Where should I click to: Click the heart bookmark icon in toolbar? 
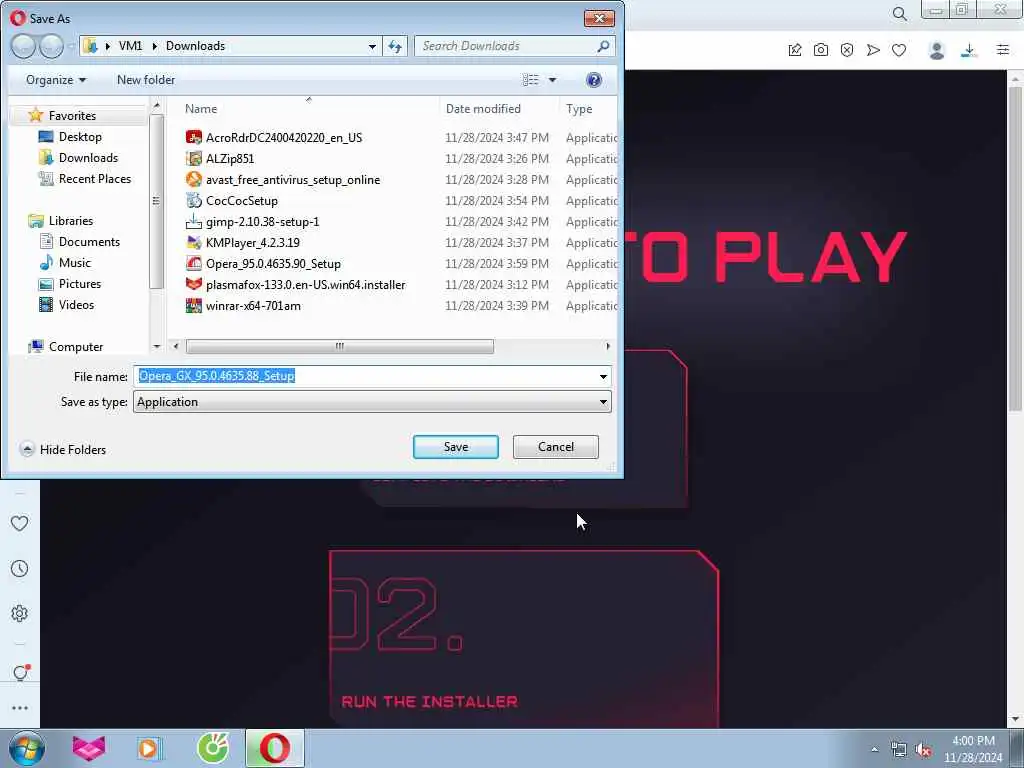[899, 50]
